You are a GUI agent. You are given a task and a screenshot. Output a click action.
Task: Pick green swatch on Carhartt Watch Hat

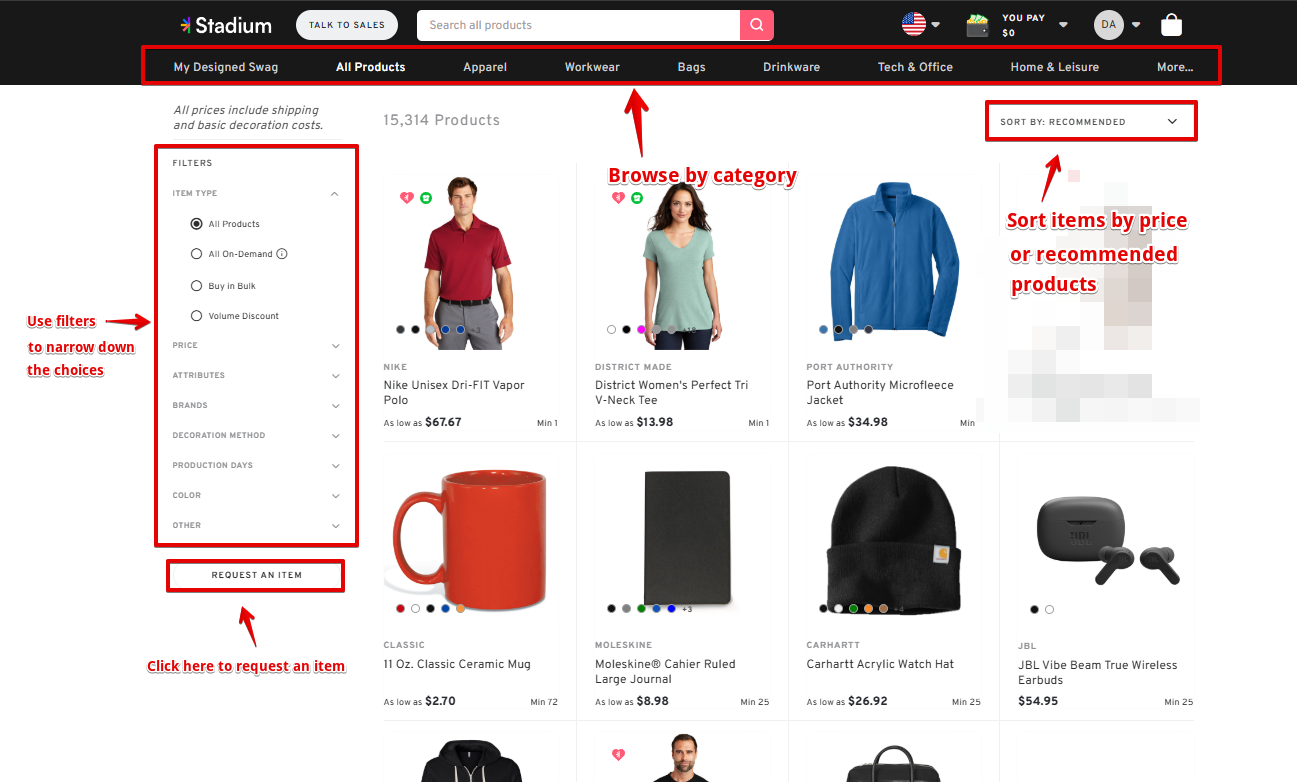point(853,608)
